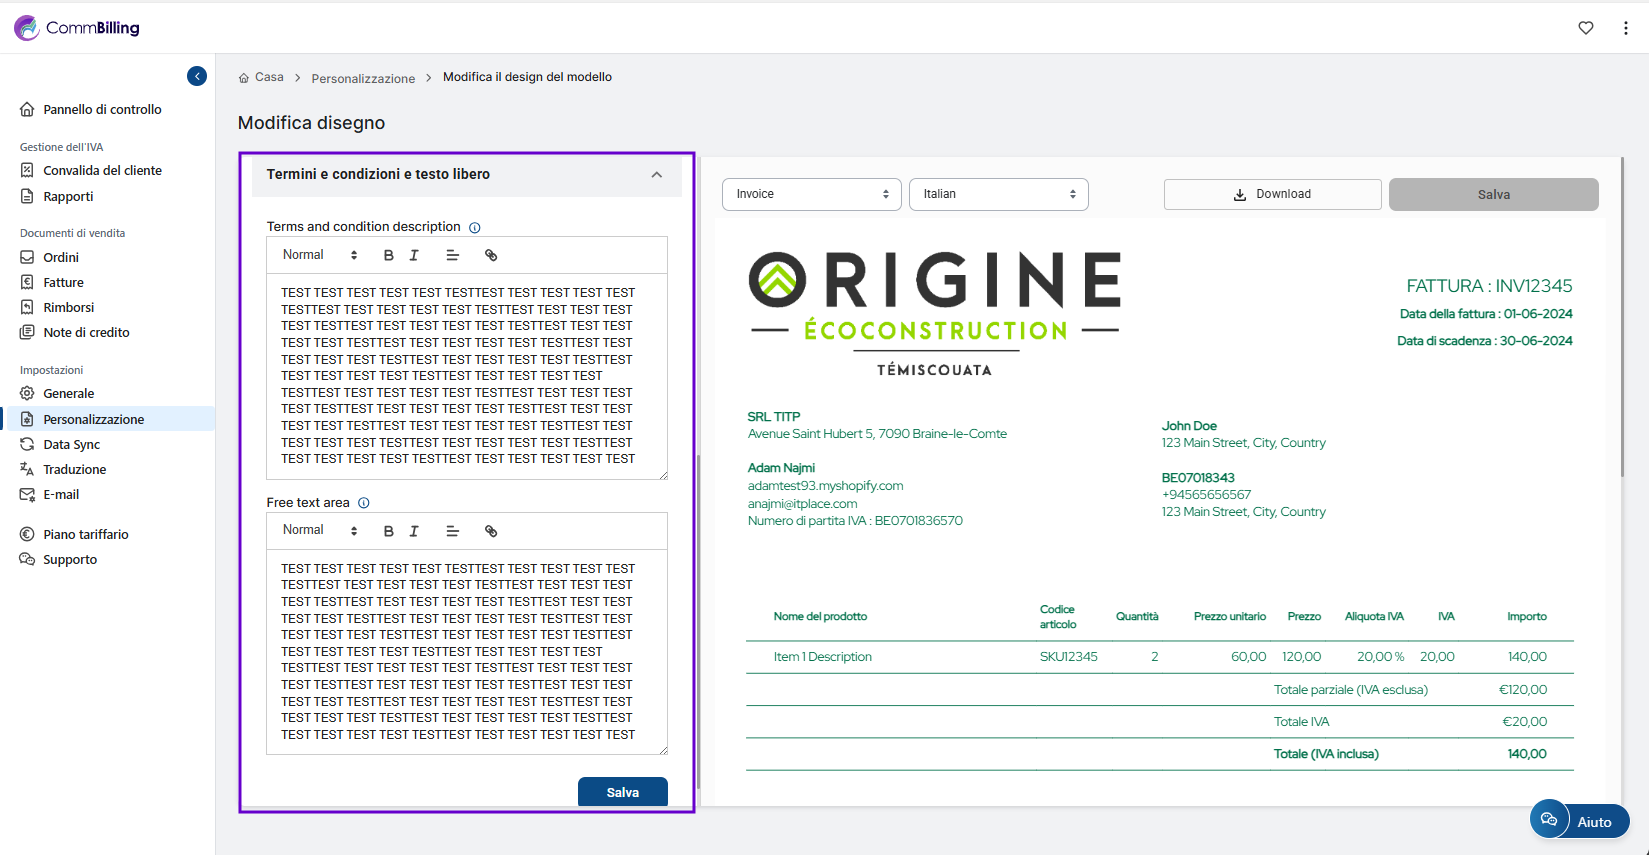Open the Italian language dropdown

coord(998,194)
